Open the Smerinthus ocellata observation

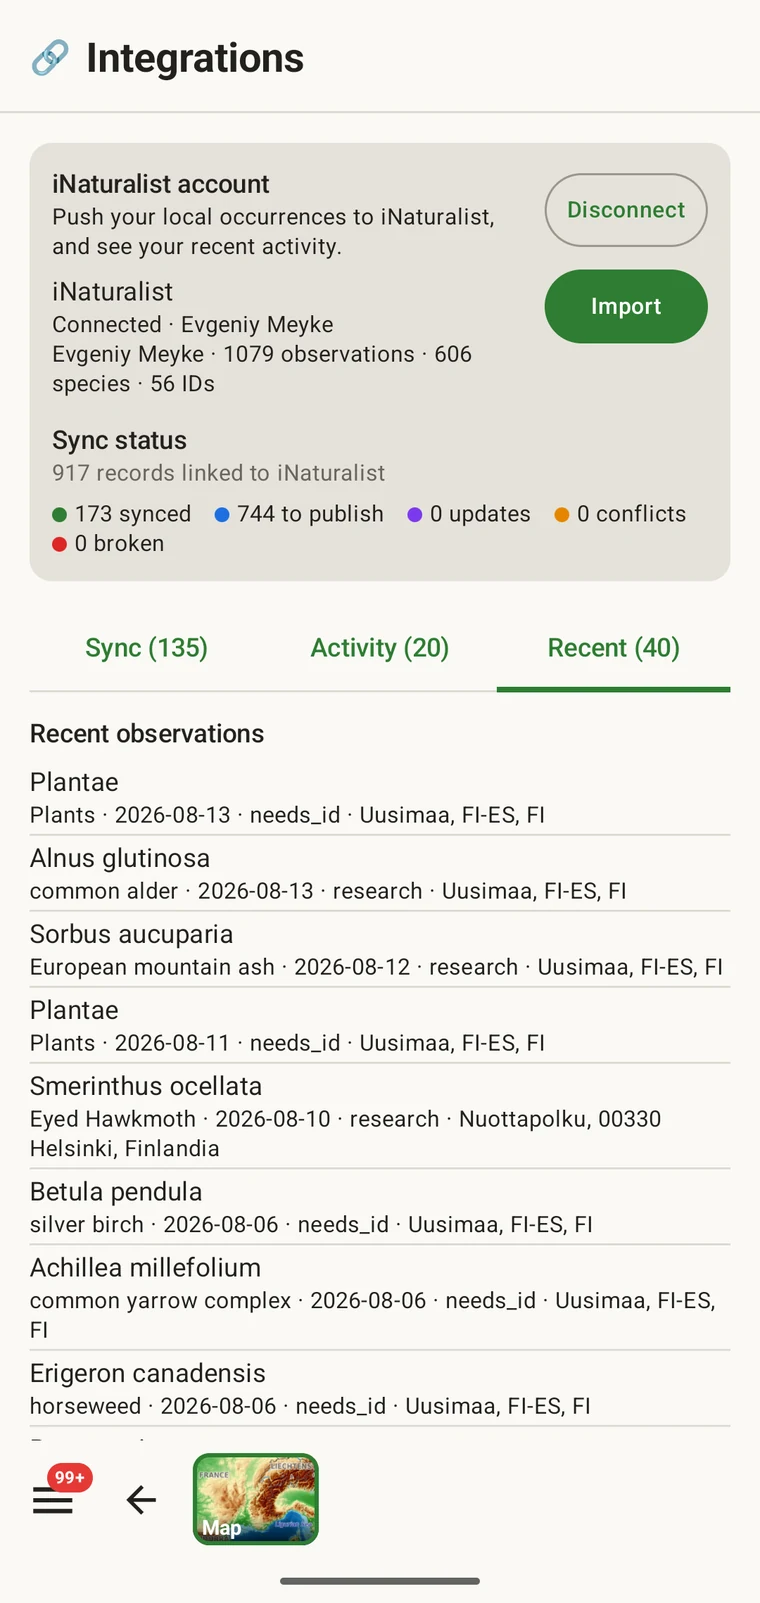(380, 1116)
